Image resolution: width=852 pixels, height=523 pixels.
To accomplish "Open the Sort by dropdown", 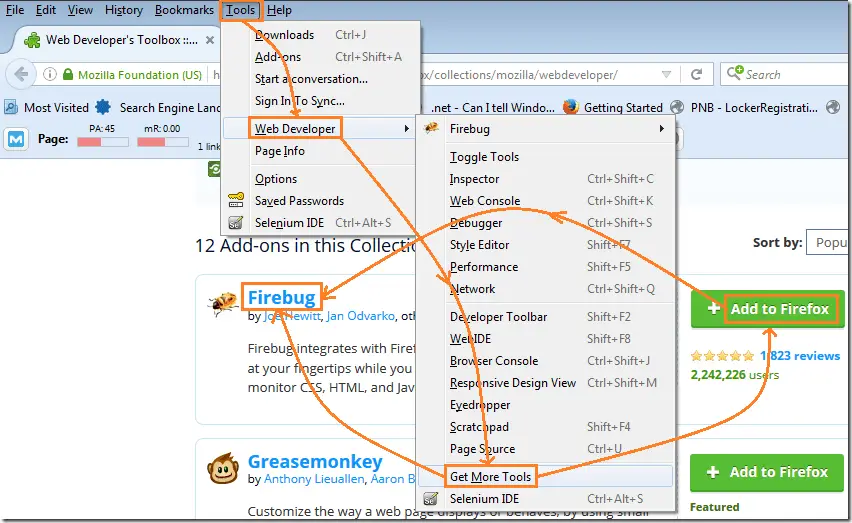I will (x=829, y=243).
